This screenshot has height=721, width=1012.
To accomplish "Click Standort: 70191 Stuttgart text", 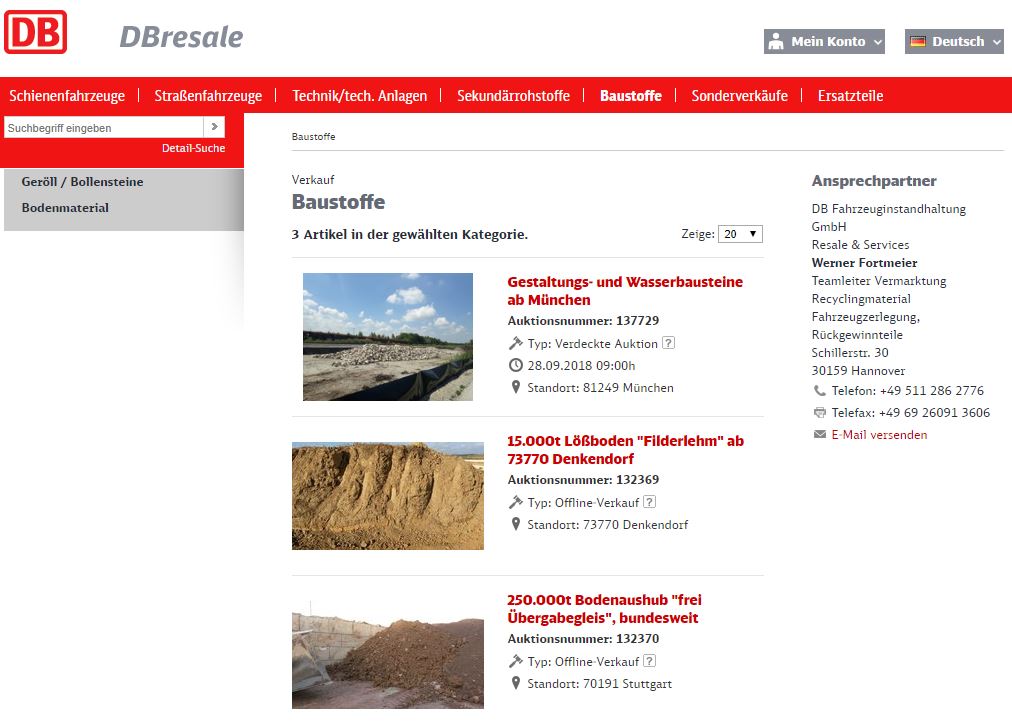I will pos(600,683).
